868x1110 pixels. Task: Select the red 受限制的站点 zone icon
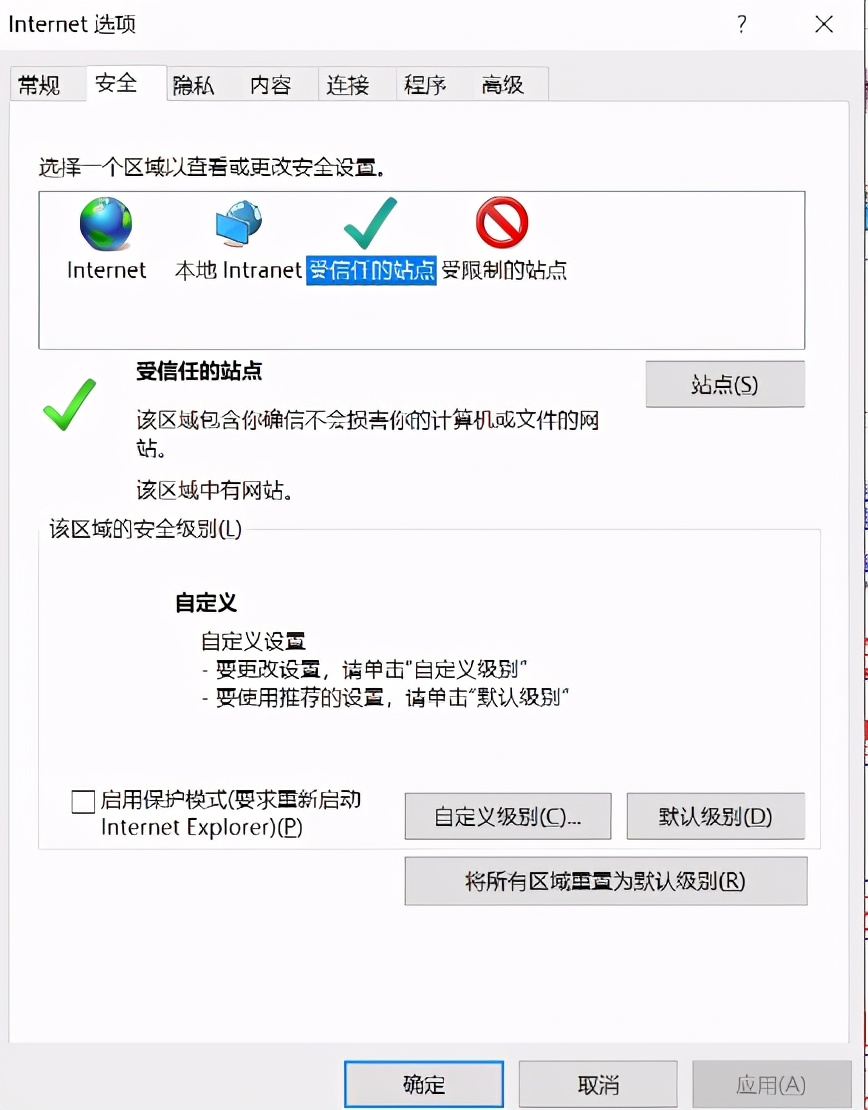point(502,223)
